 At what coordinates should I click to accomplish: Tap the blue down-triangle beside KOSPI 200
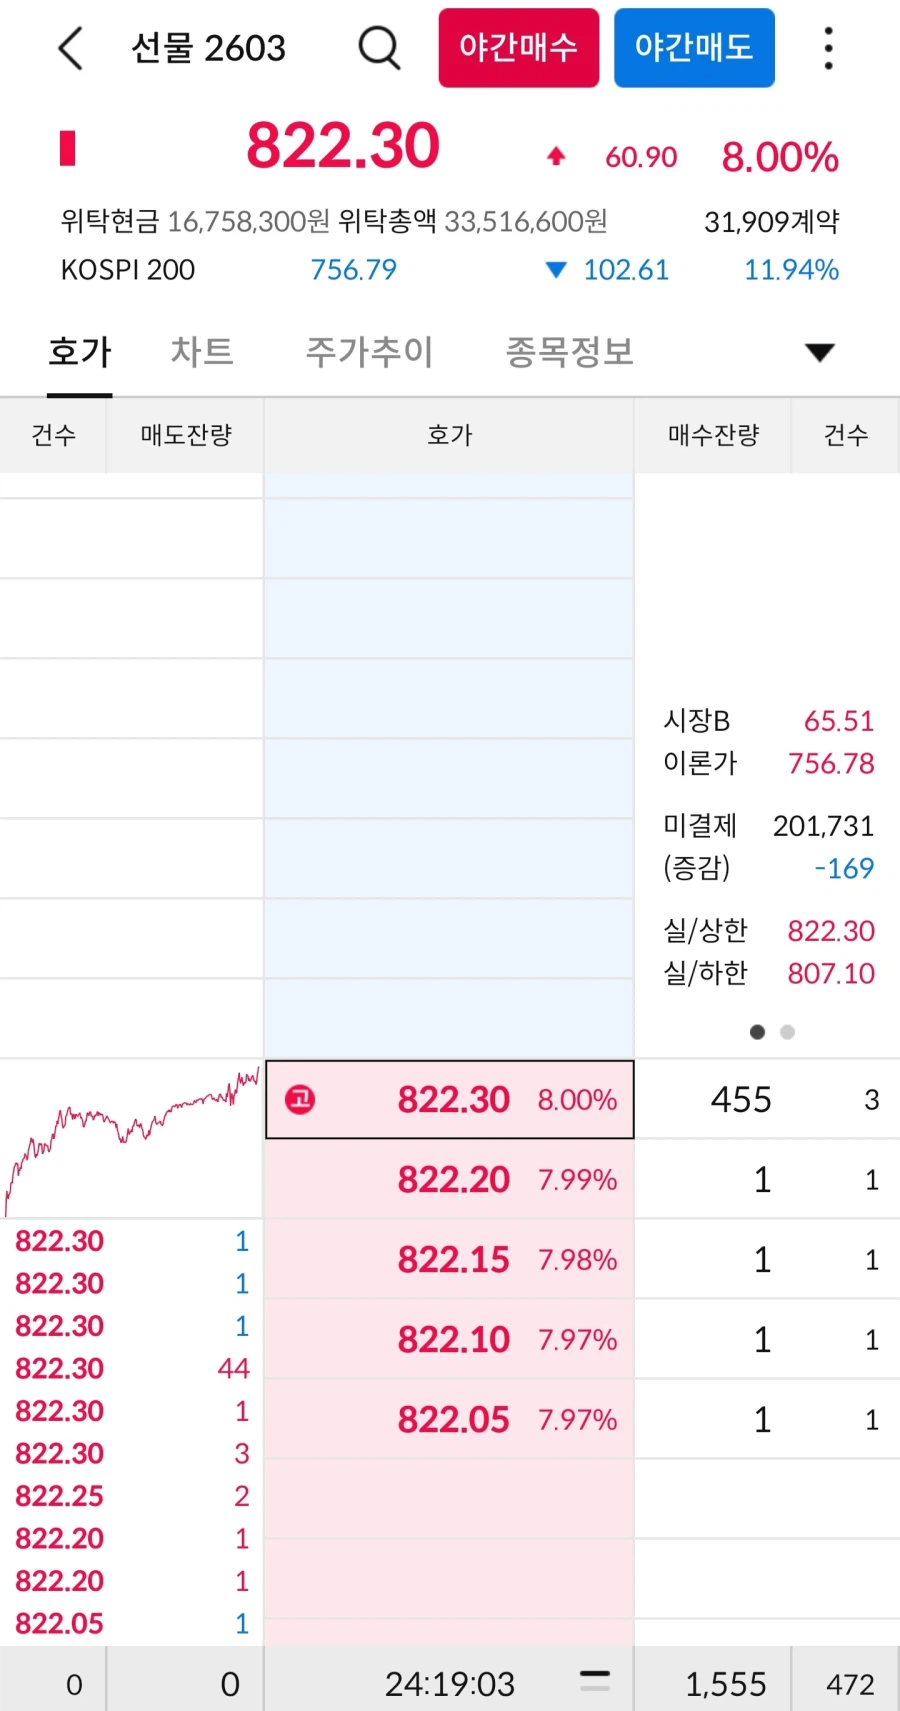[554, 270]
